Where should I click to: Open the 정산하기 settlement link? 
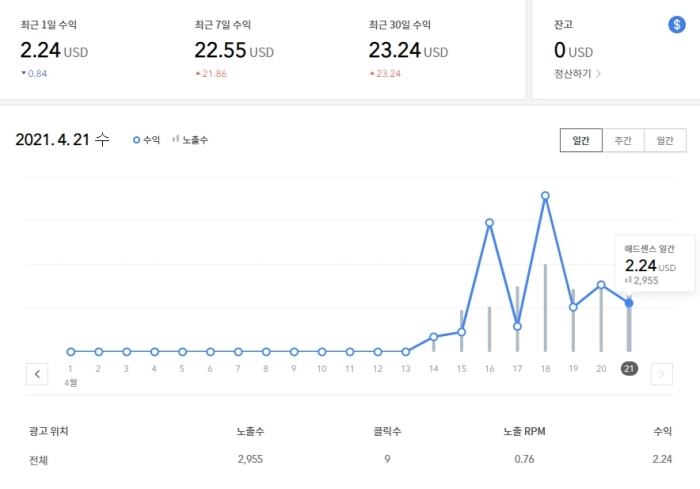point(577,74)
